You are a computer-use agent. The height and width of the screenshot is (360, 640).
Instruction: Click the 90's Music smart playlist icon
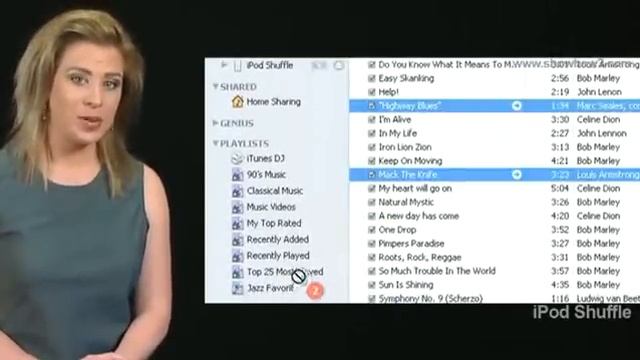(x=238, y=175)
